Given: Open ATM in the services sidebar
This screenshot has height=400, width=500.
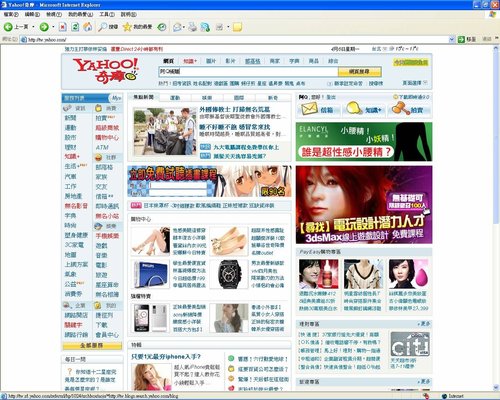Looking at the screenshot, I should pyautogui.click(x=102, y=147).
